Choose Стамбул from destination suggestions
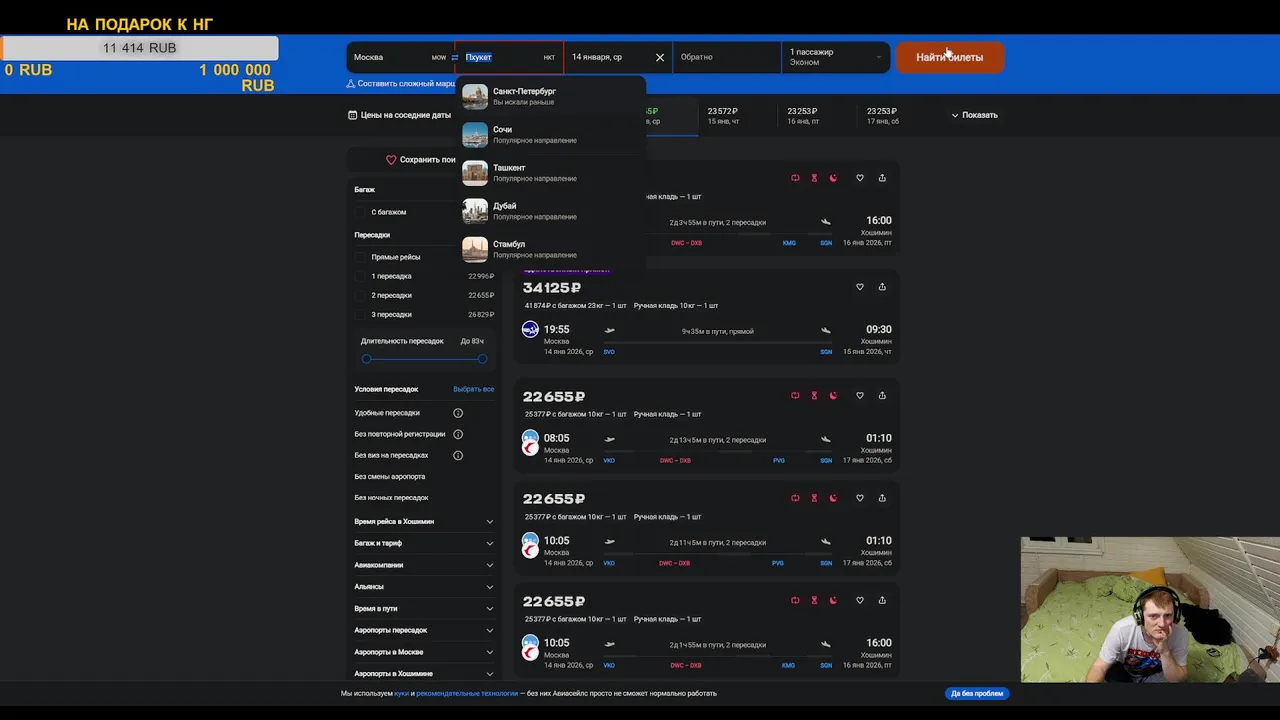1280x720 pixels. click(x=551, y=249)
